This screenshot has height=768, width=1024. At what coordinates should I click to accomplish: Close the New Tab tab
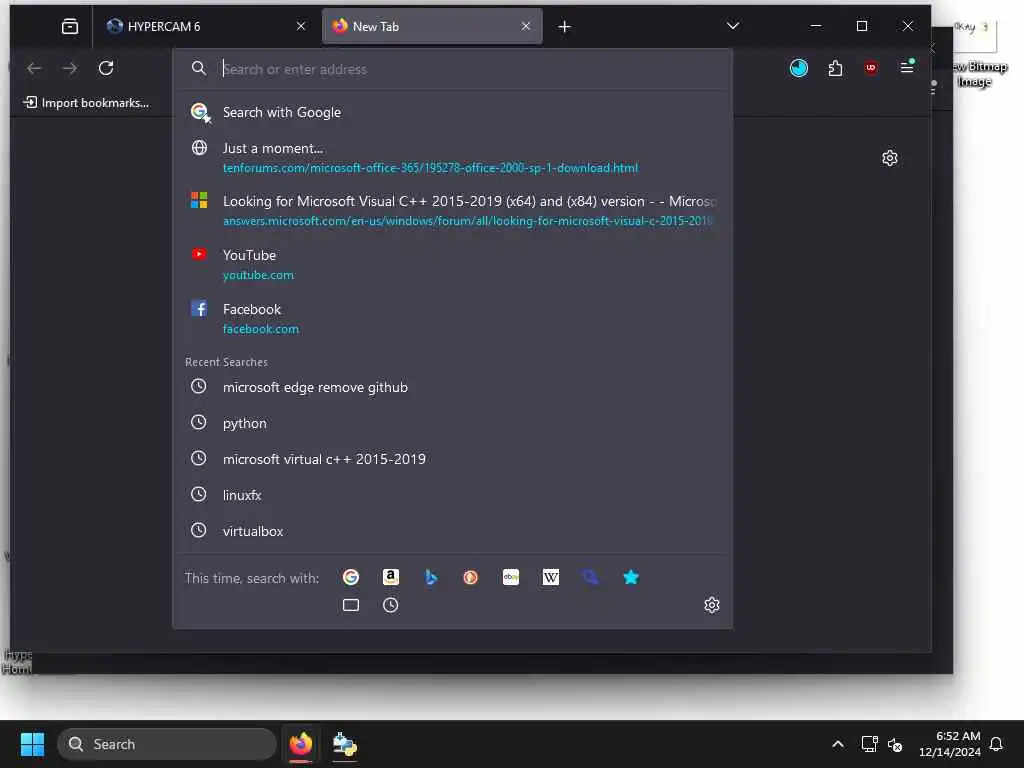click(x=526, y=26)
